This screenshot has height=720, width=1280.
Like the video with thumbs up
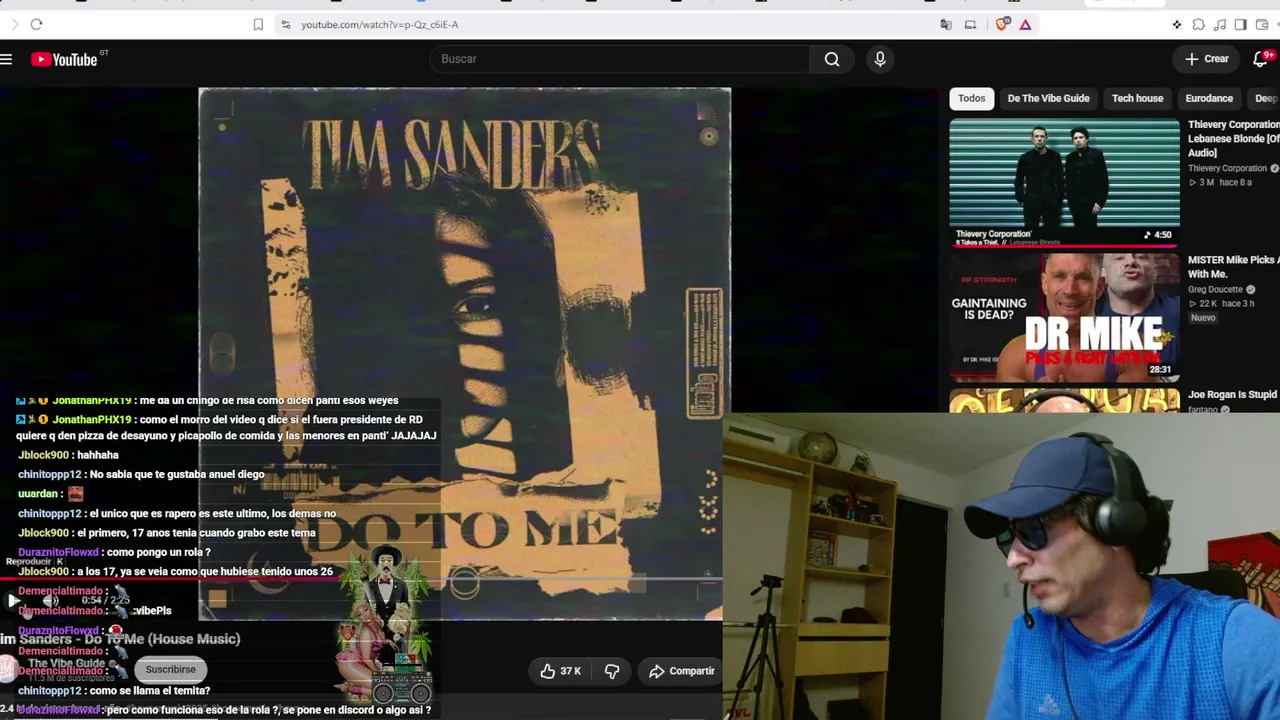pos(560,671)
